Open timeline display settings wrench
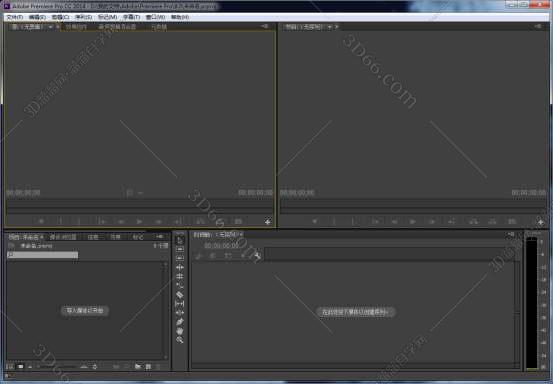 point(257,256)
